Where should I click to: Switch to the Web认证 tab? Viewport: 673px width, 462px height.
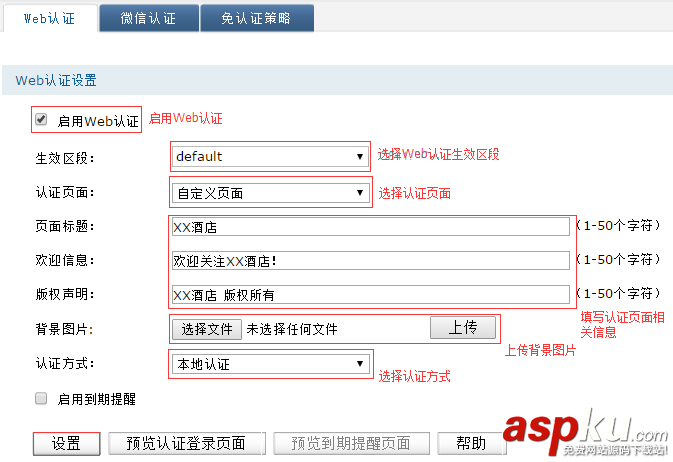(50, 18)
